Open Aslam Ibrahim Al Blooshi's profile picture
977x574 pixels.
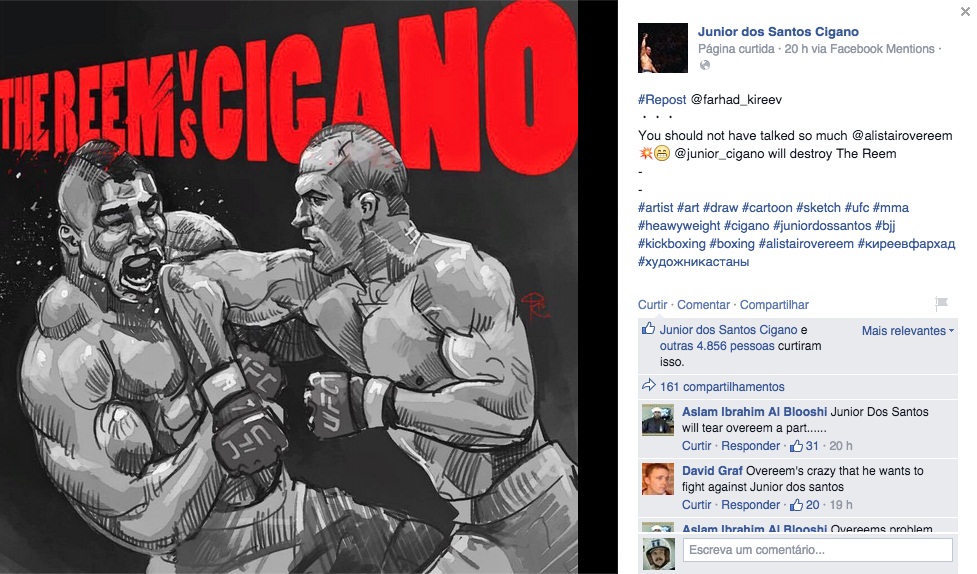[x=658, y=419]
